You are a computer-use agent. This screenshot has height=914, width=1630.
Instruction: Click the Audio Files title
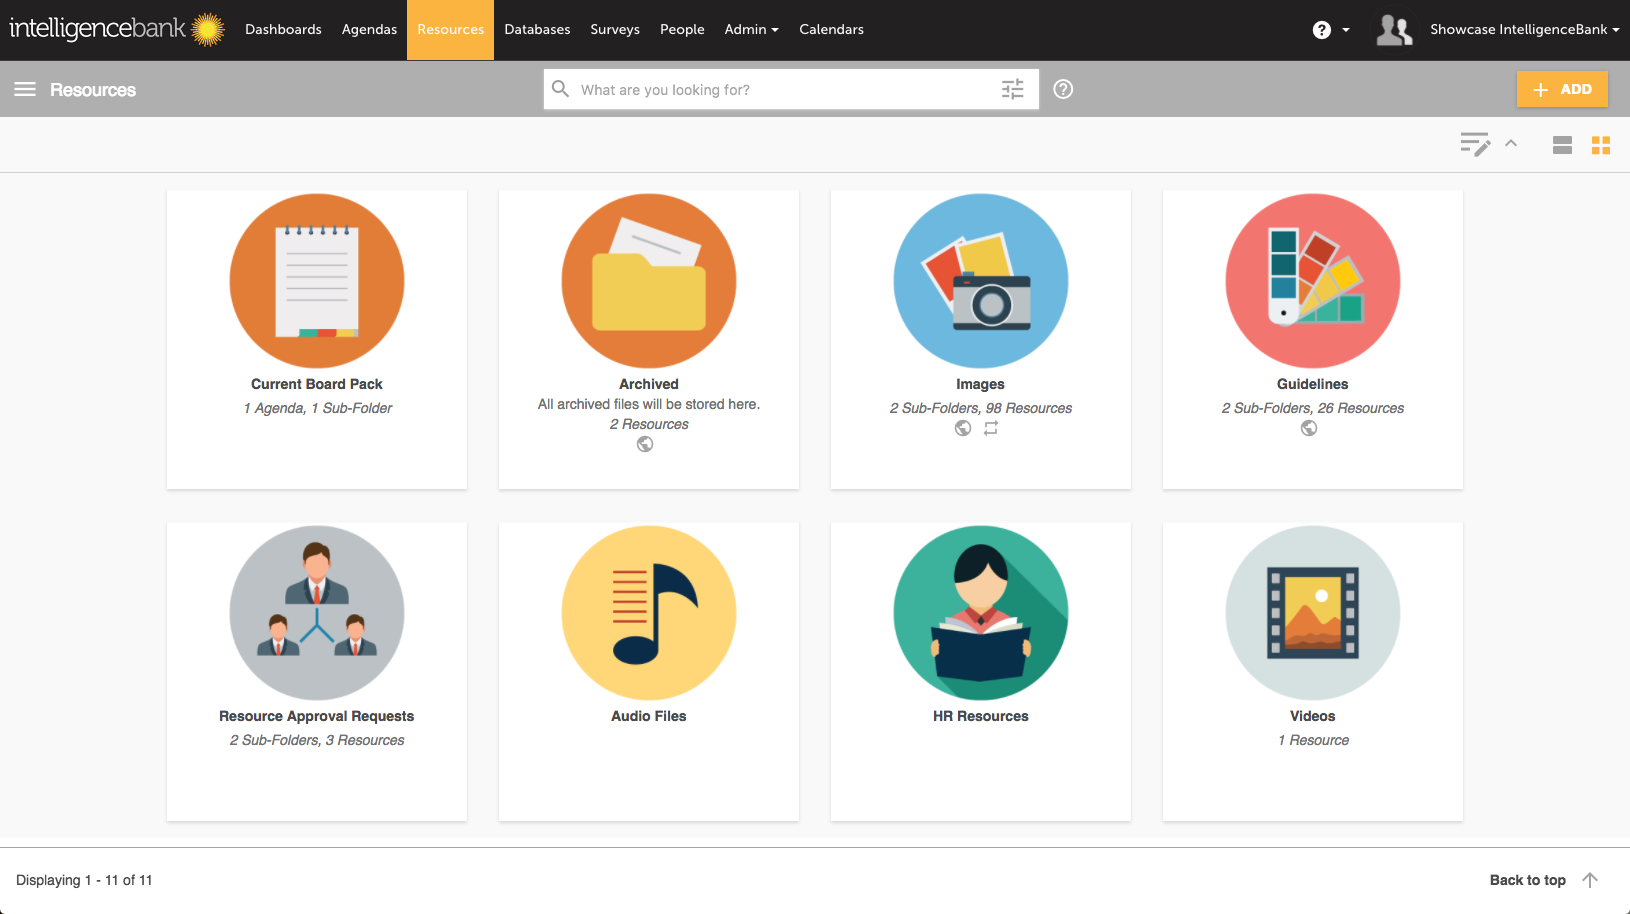click(x=649, y=716)
